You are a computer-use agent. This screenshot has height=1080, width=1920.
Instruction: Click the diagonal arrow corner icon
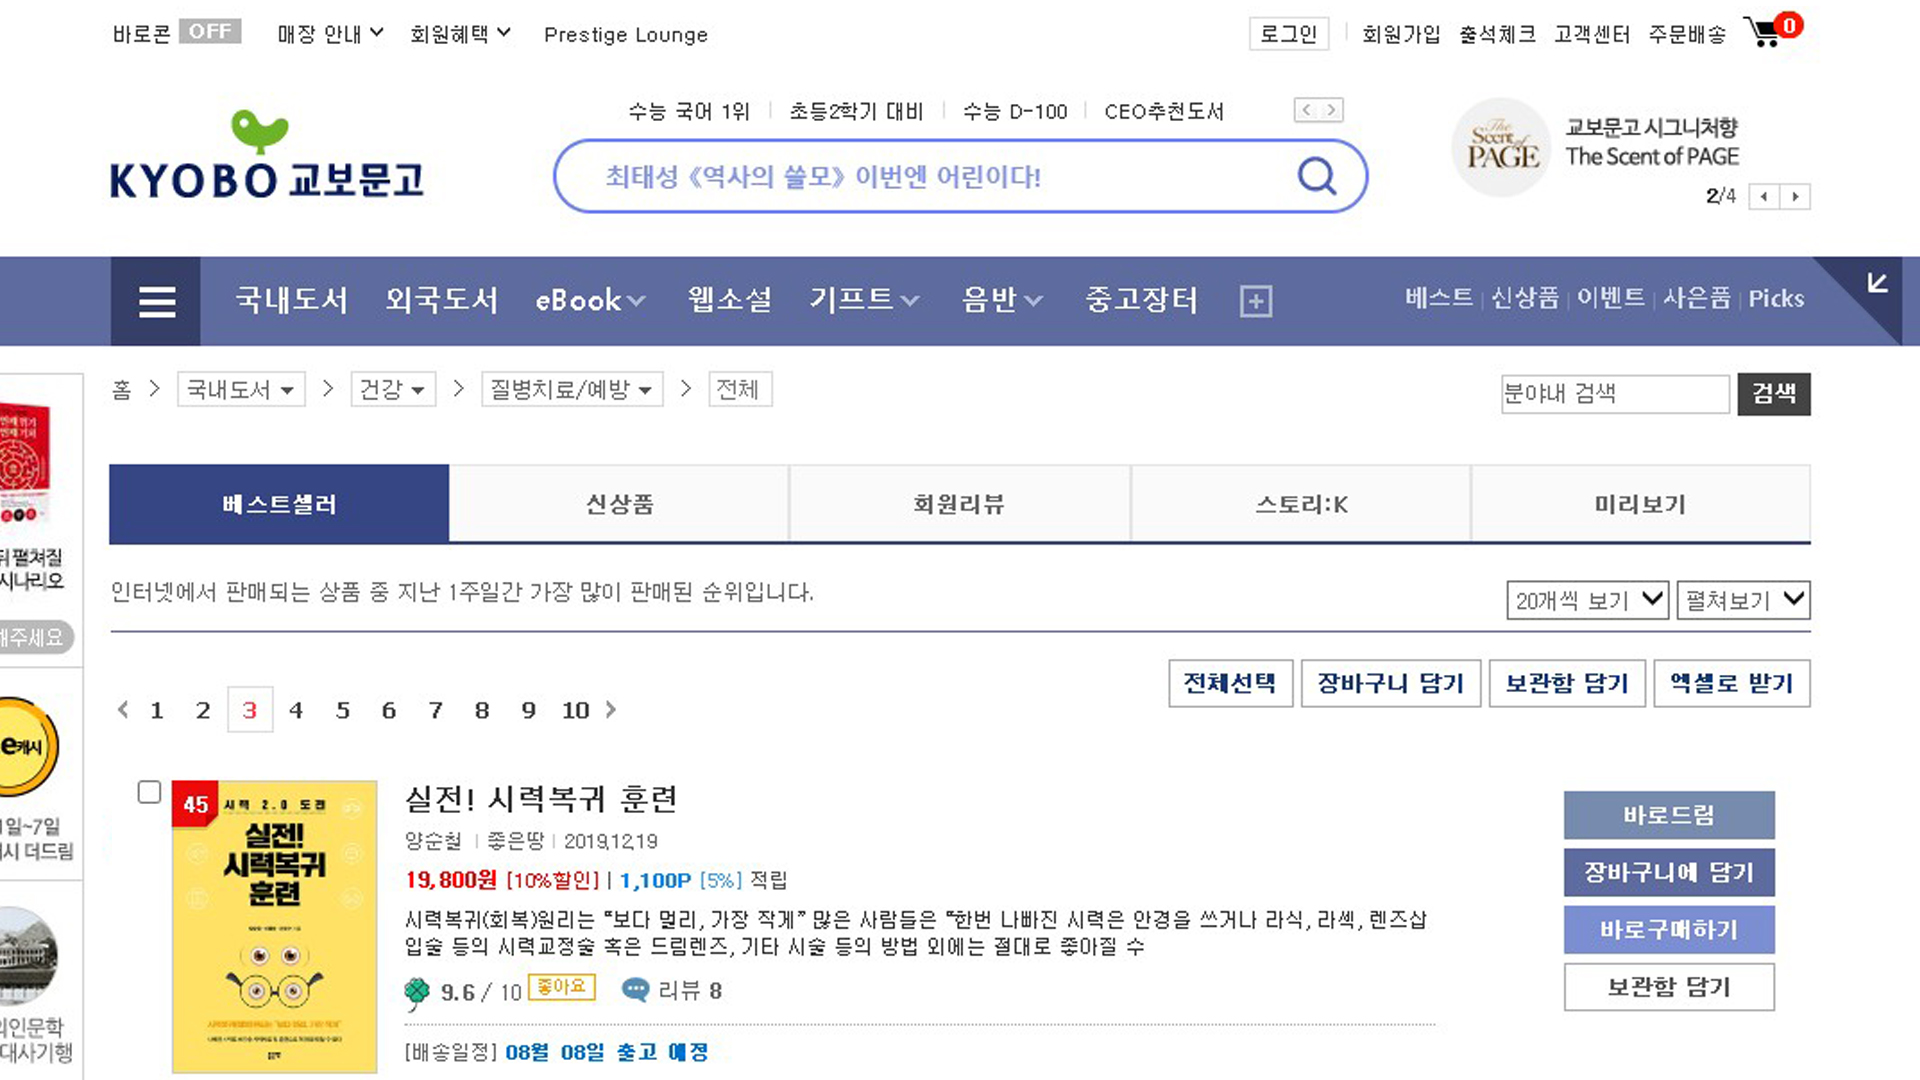(x=1877, y=284)
